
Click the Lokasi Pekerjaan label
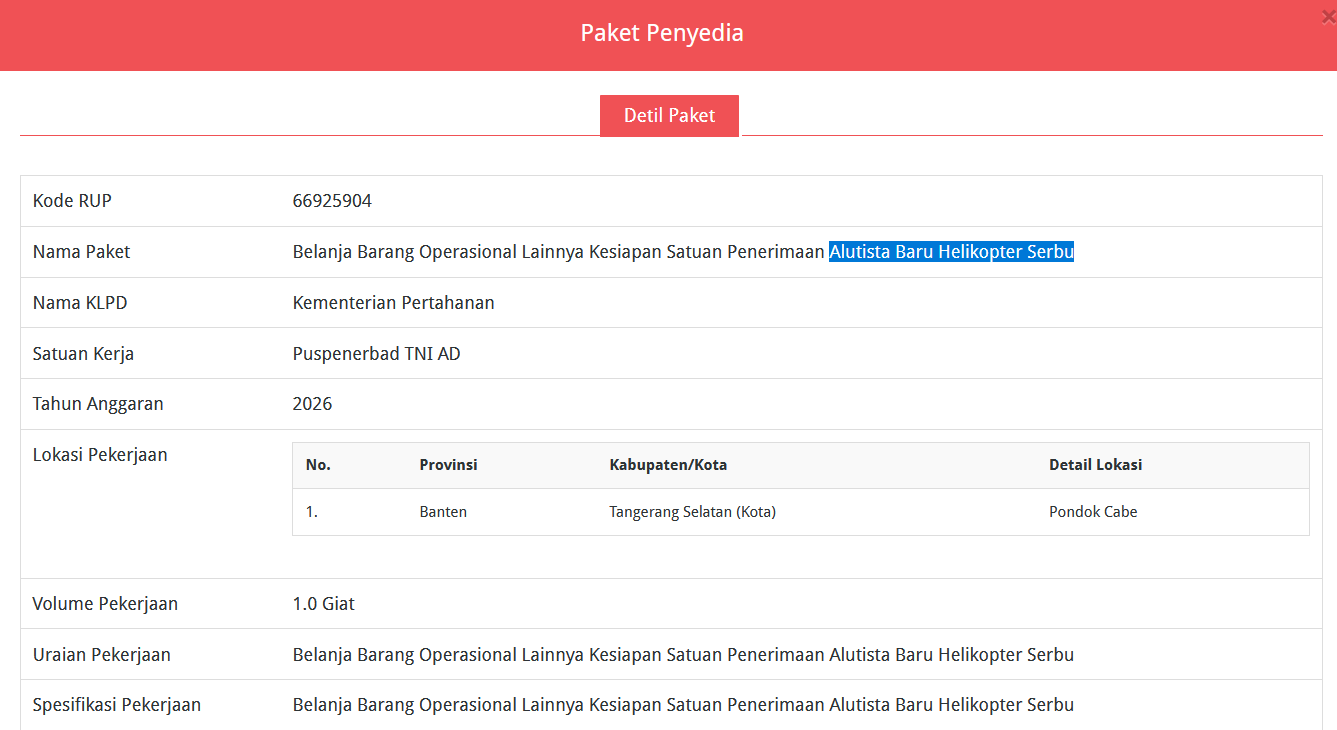click(x=100, y=455)
